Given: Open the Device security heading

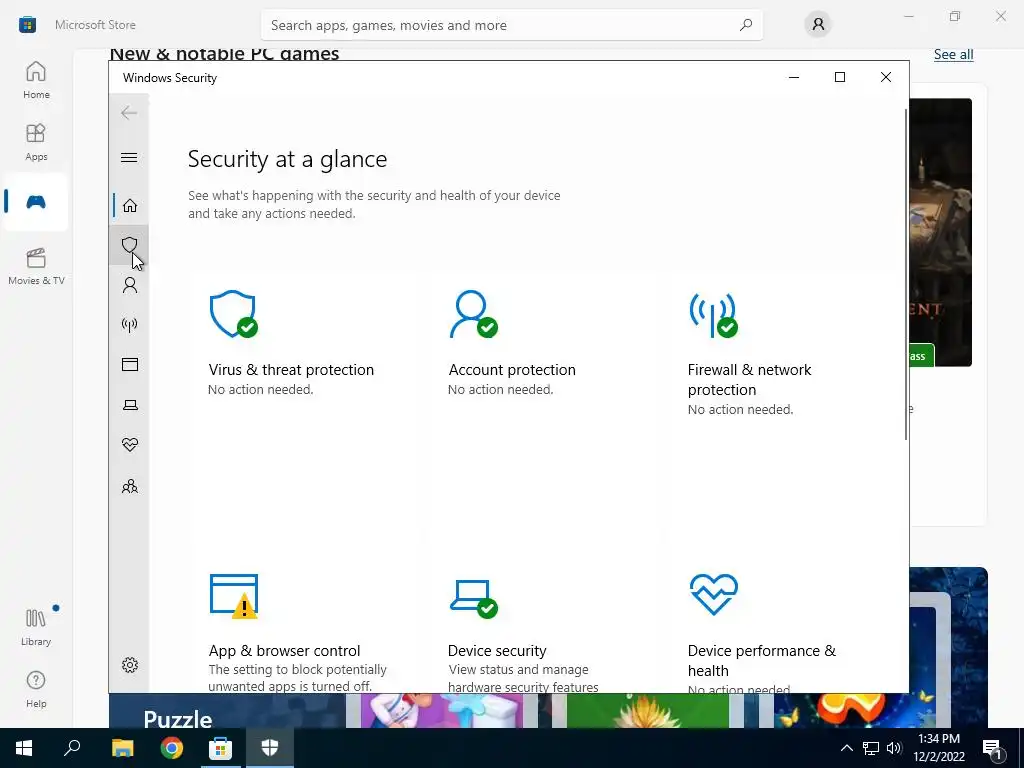Looking at the screenshot, I should pyautogui.click(x=497, y=650).
